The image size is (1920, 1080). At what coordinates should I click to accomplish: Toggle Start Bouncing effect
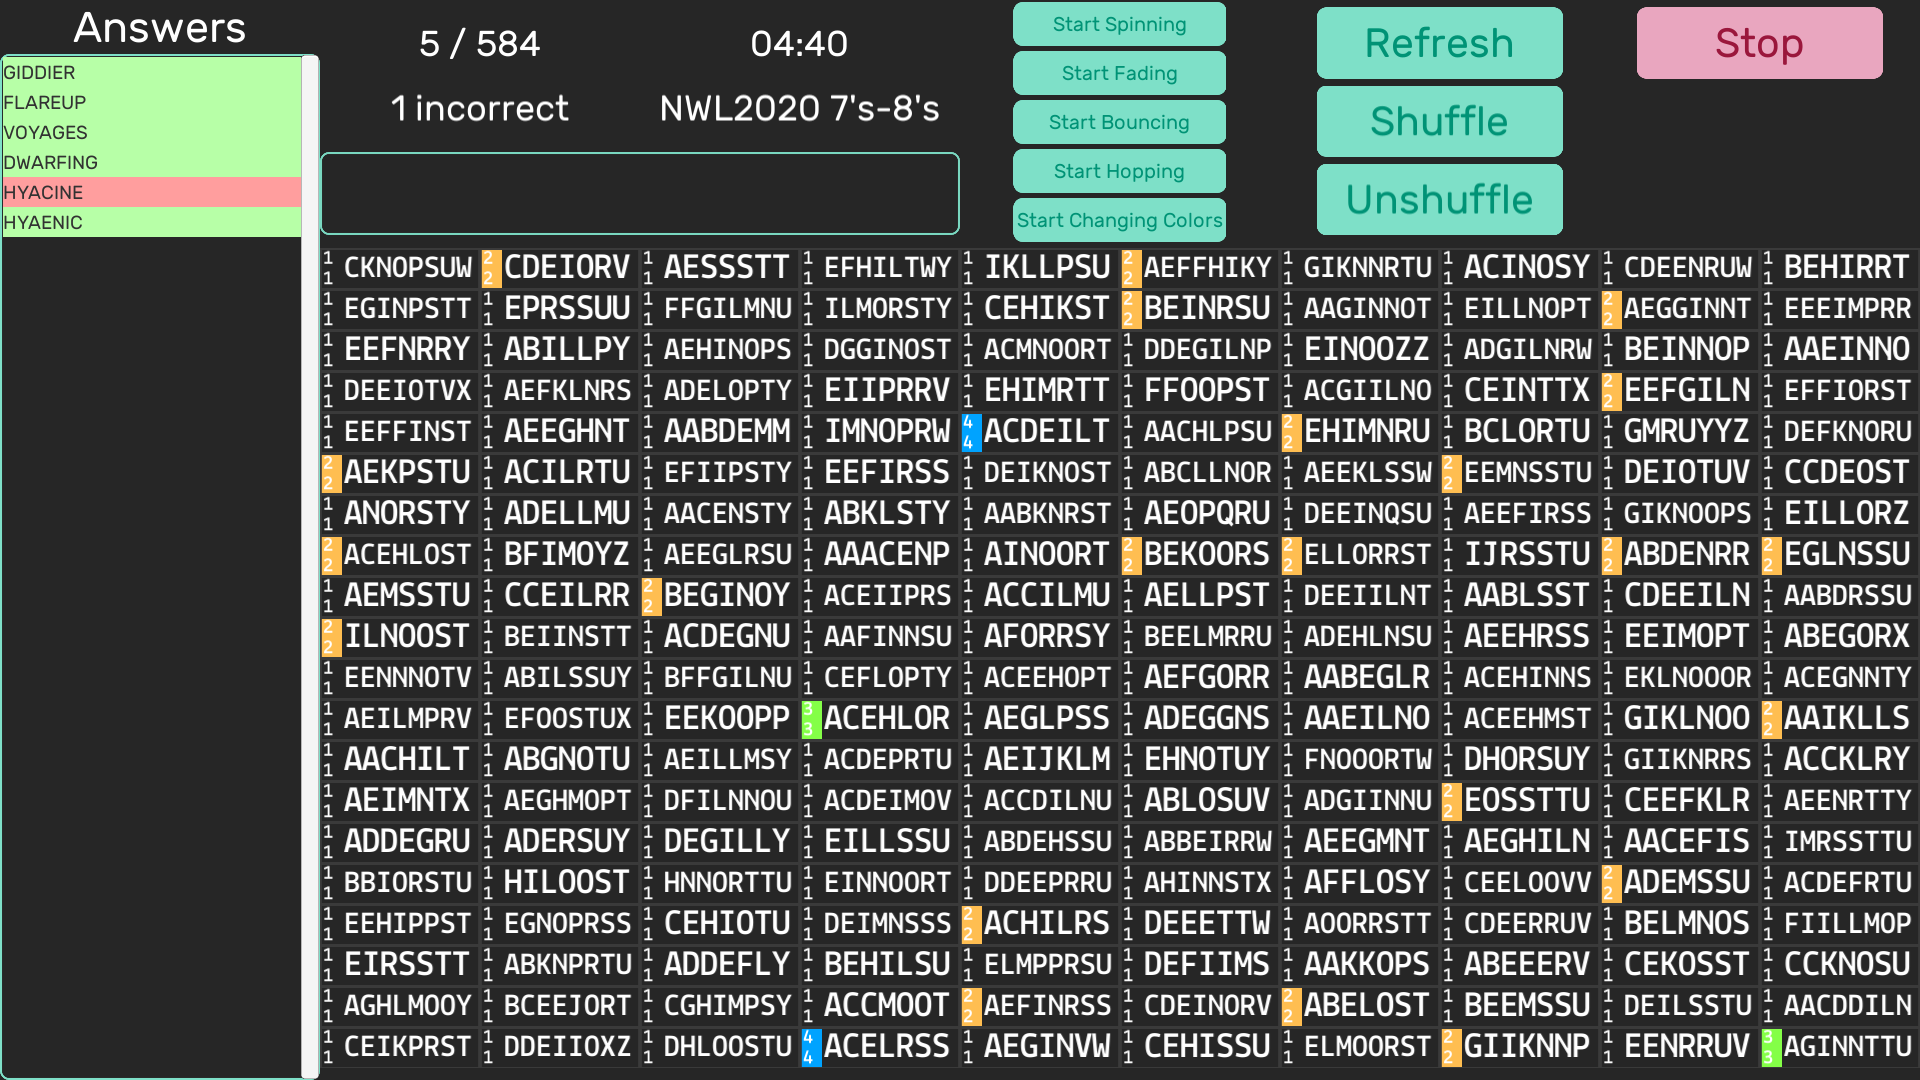(1119, 122)
